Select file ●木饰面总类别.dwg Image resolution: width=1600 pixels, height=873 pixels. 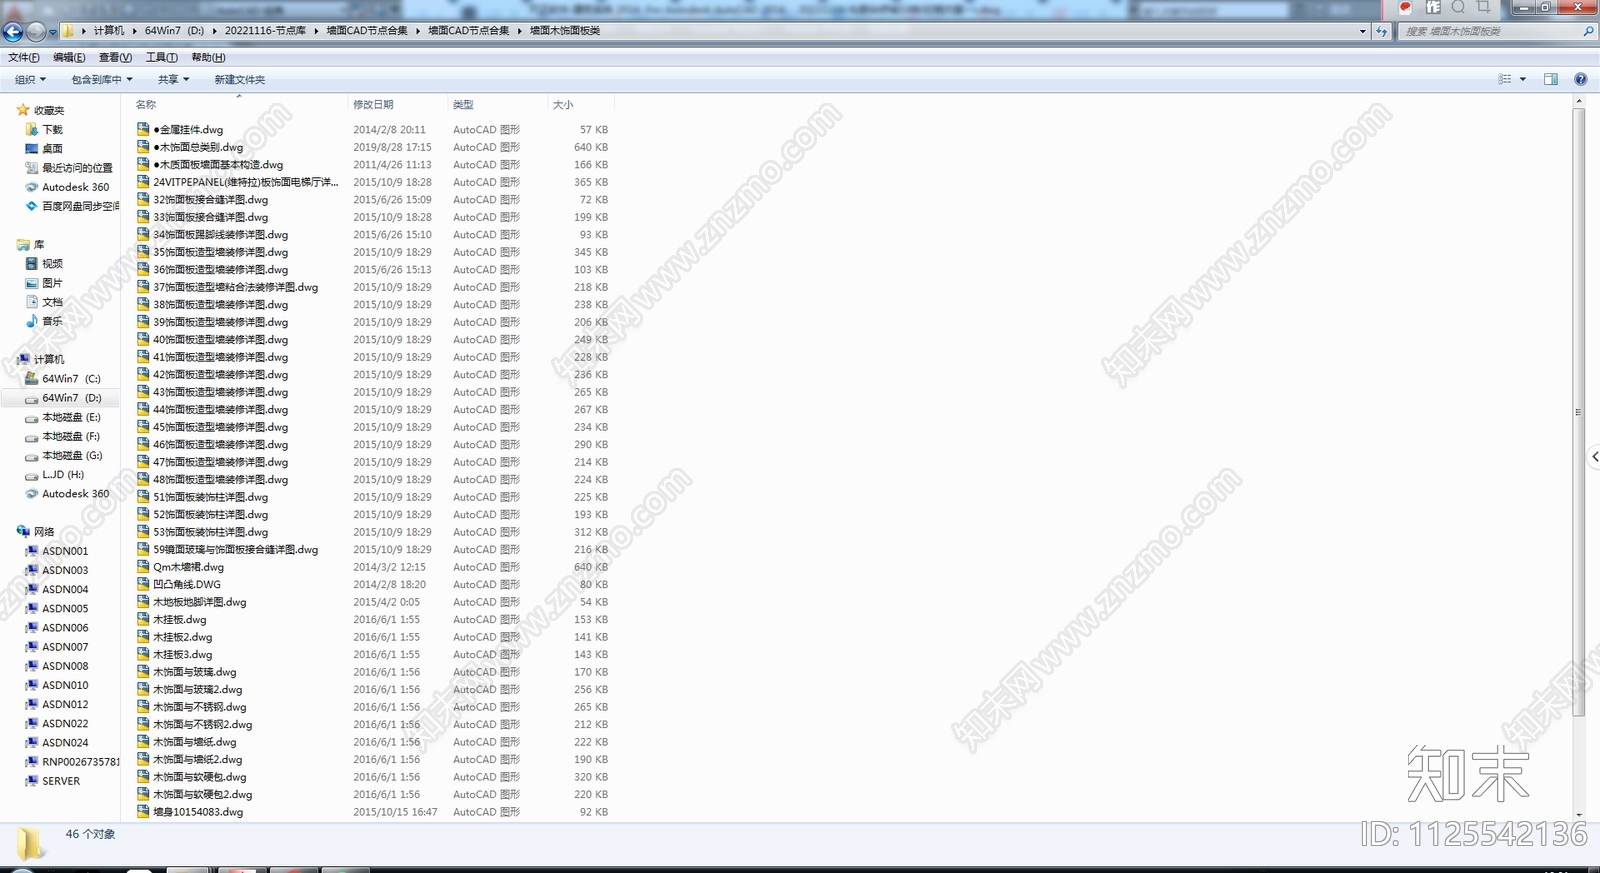point(198,147)
